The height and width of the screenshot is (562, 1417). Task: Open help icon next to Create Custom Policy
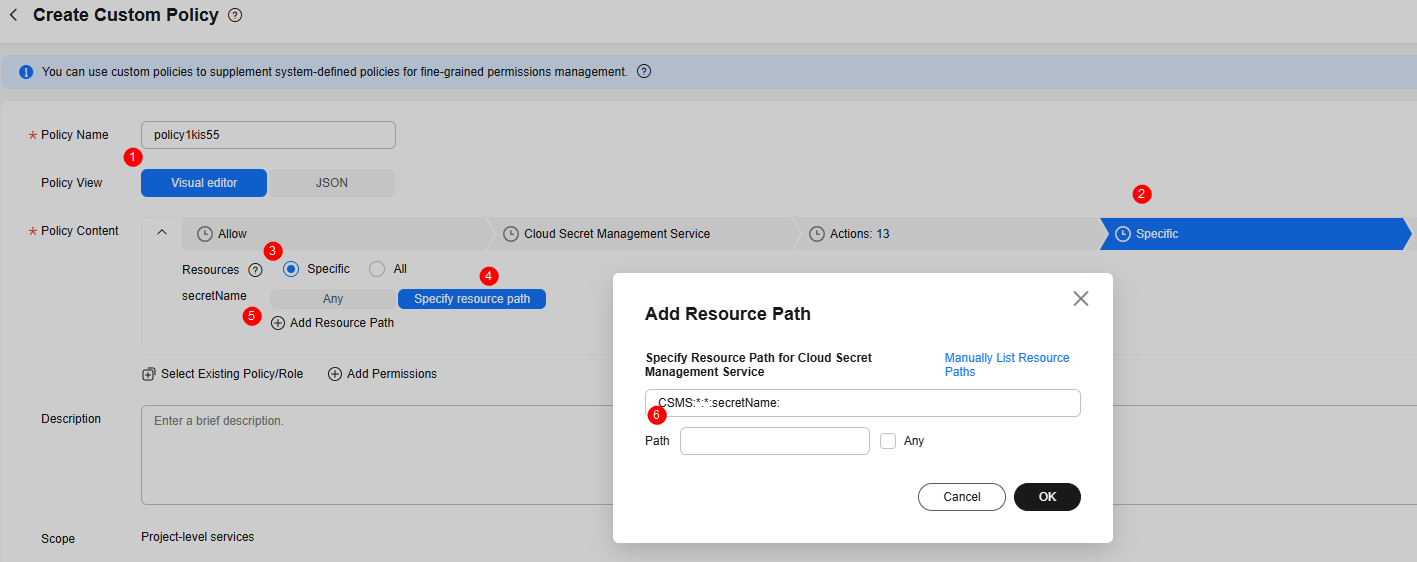[235, 16]
